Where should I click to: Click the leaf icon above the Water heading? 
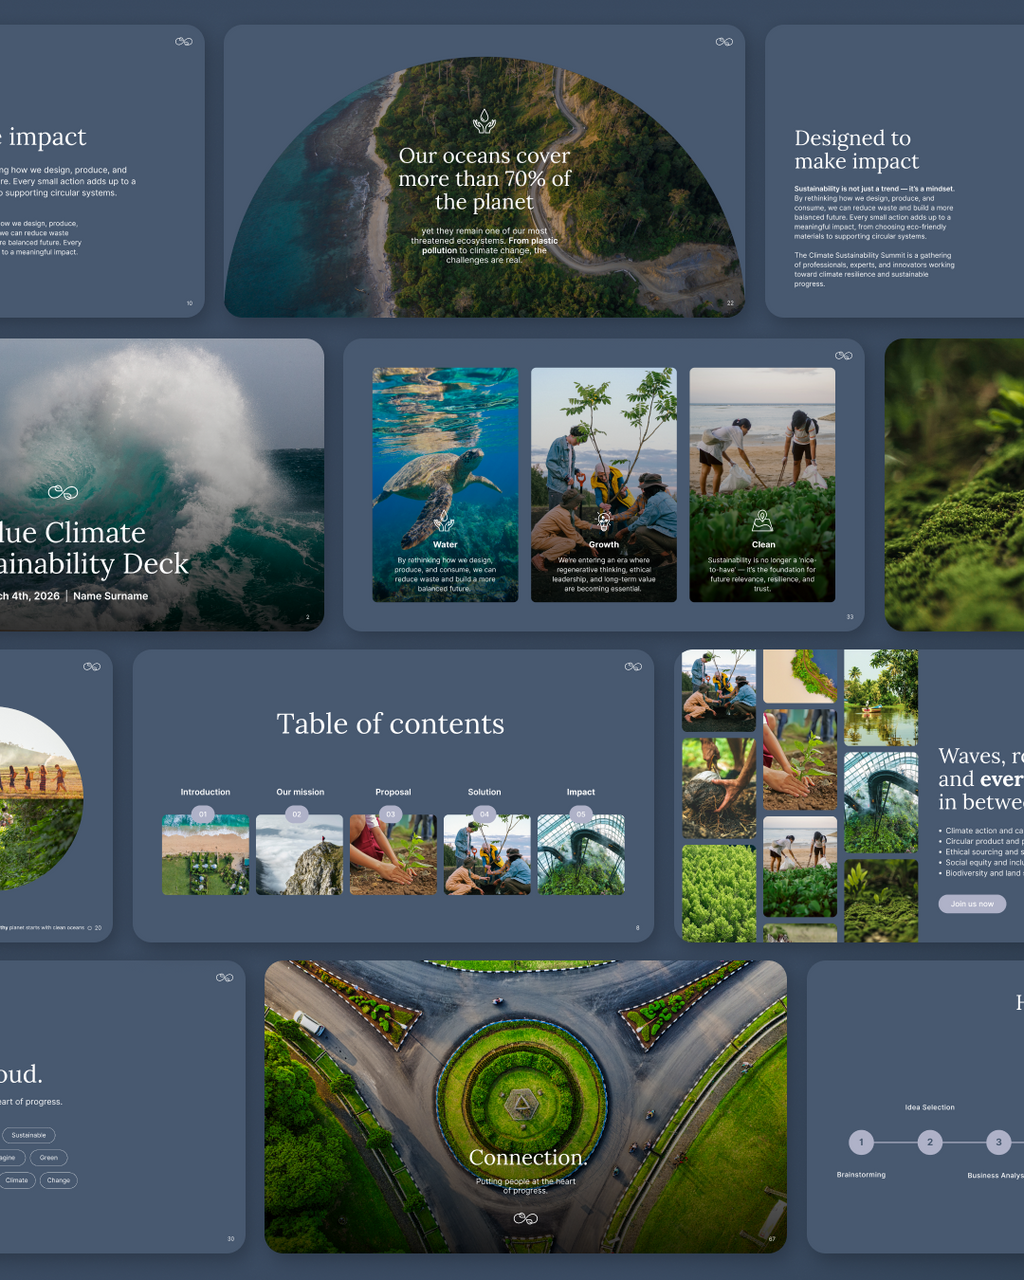(x=445, y=521)
